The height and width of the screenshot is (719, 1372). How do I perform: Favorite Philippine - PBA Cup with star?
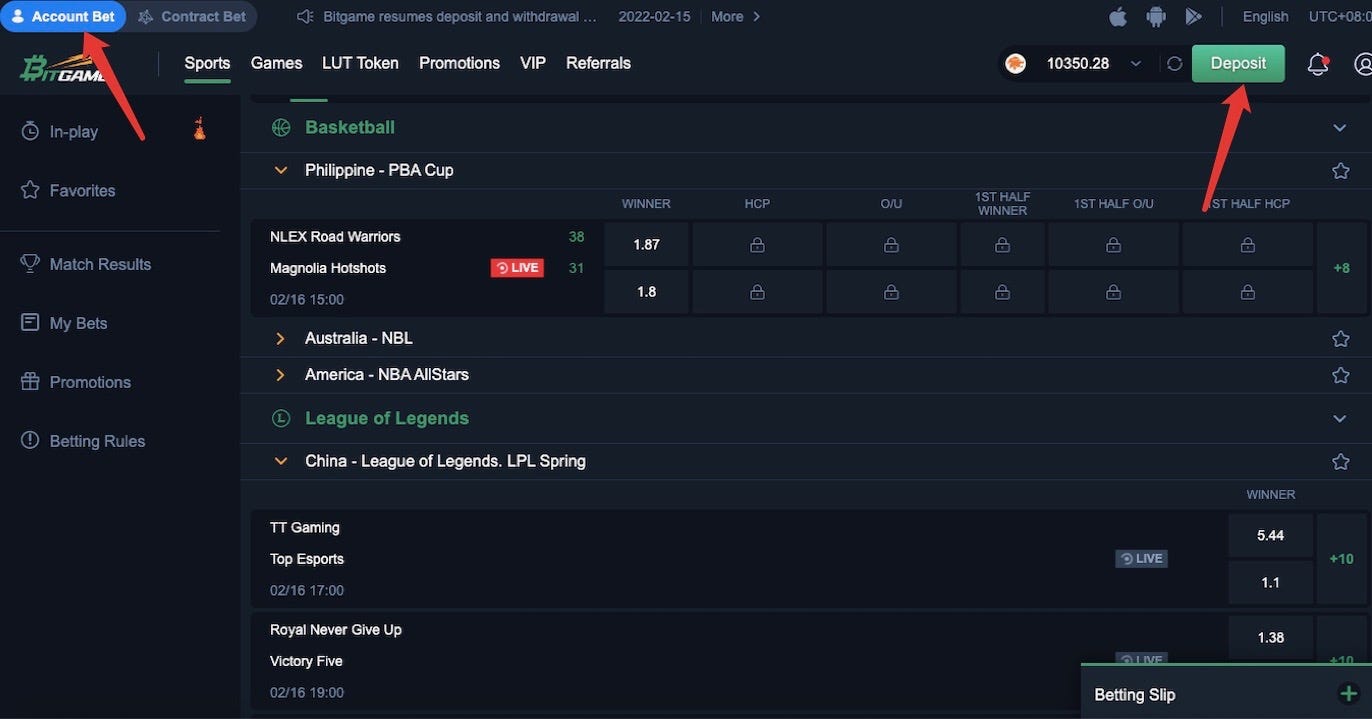(1341, 171)
